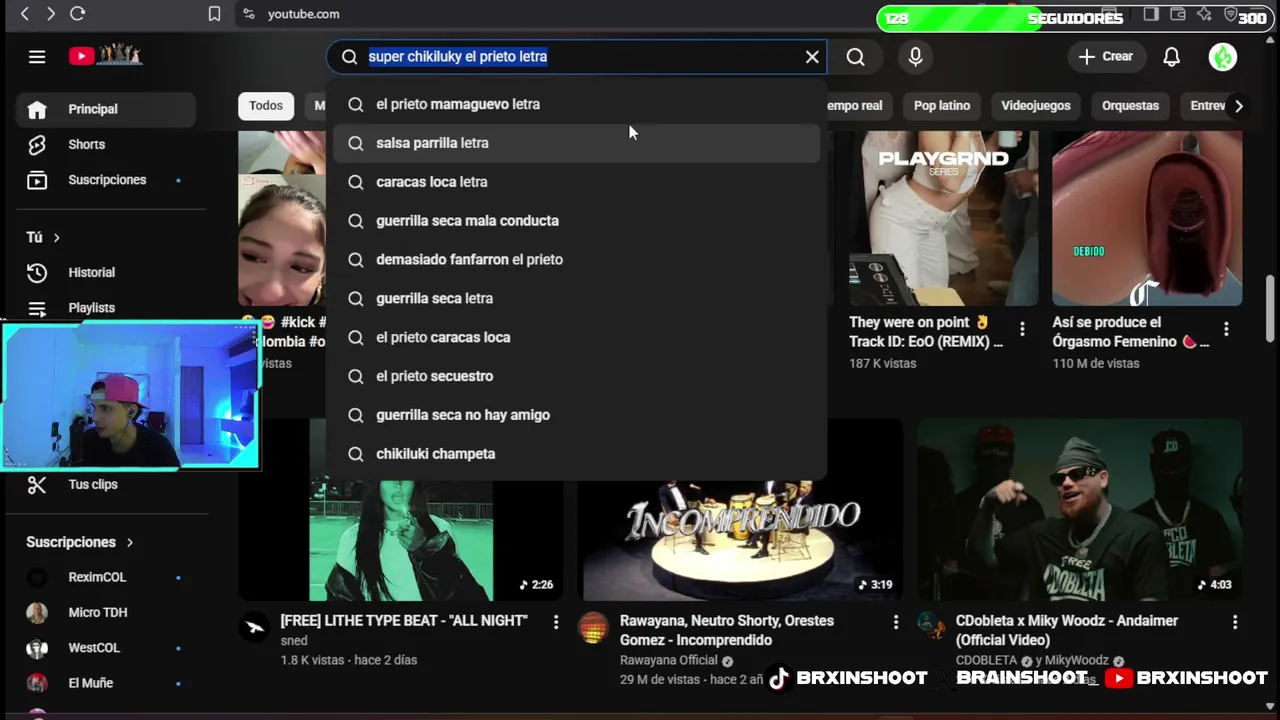Select suggestion "guerrilla seca letra"
The width and height of the screenshot is (1280, 720).
pos(576,298)
